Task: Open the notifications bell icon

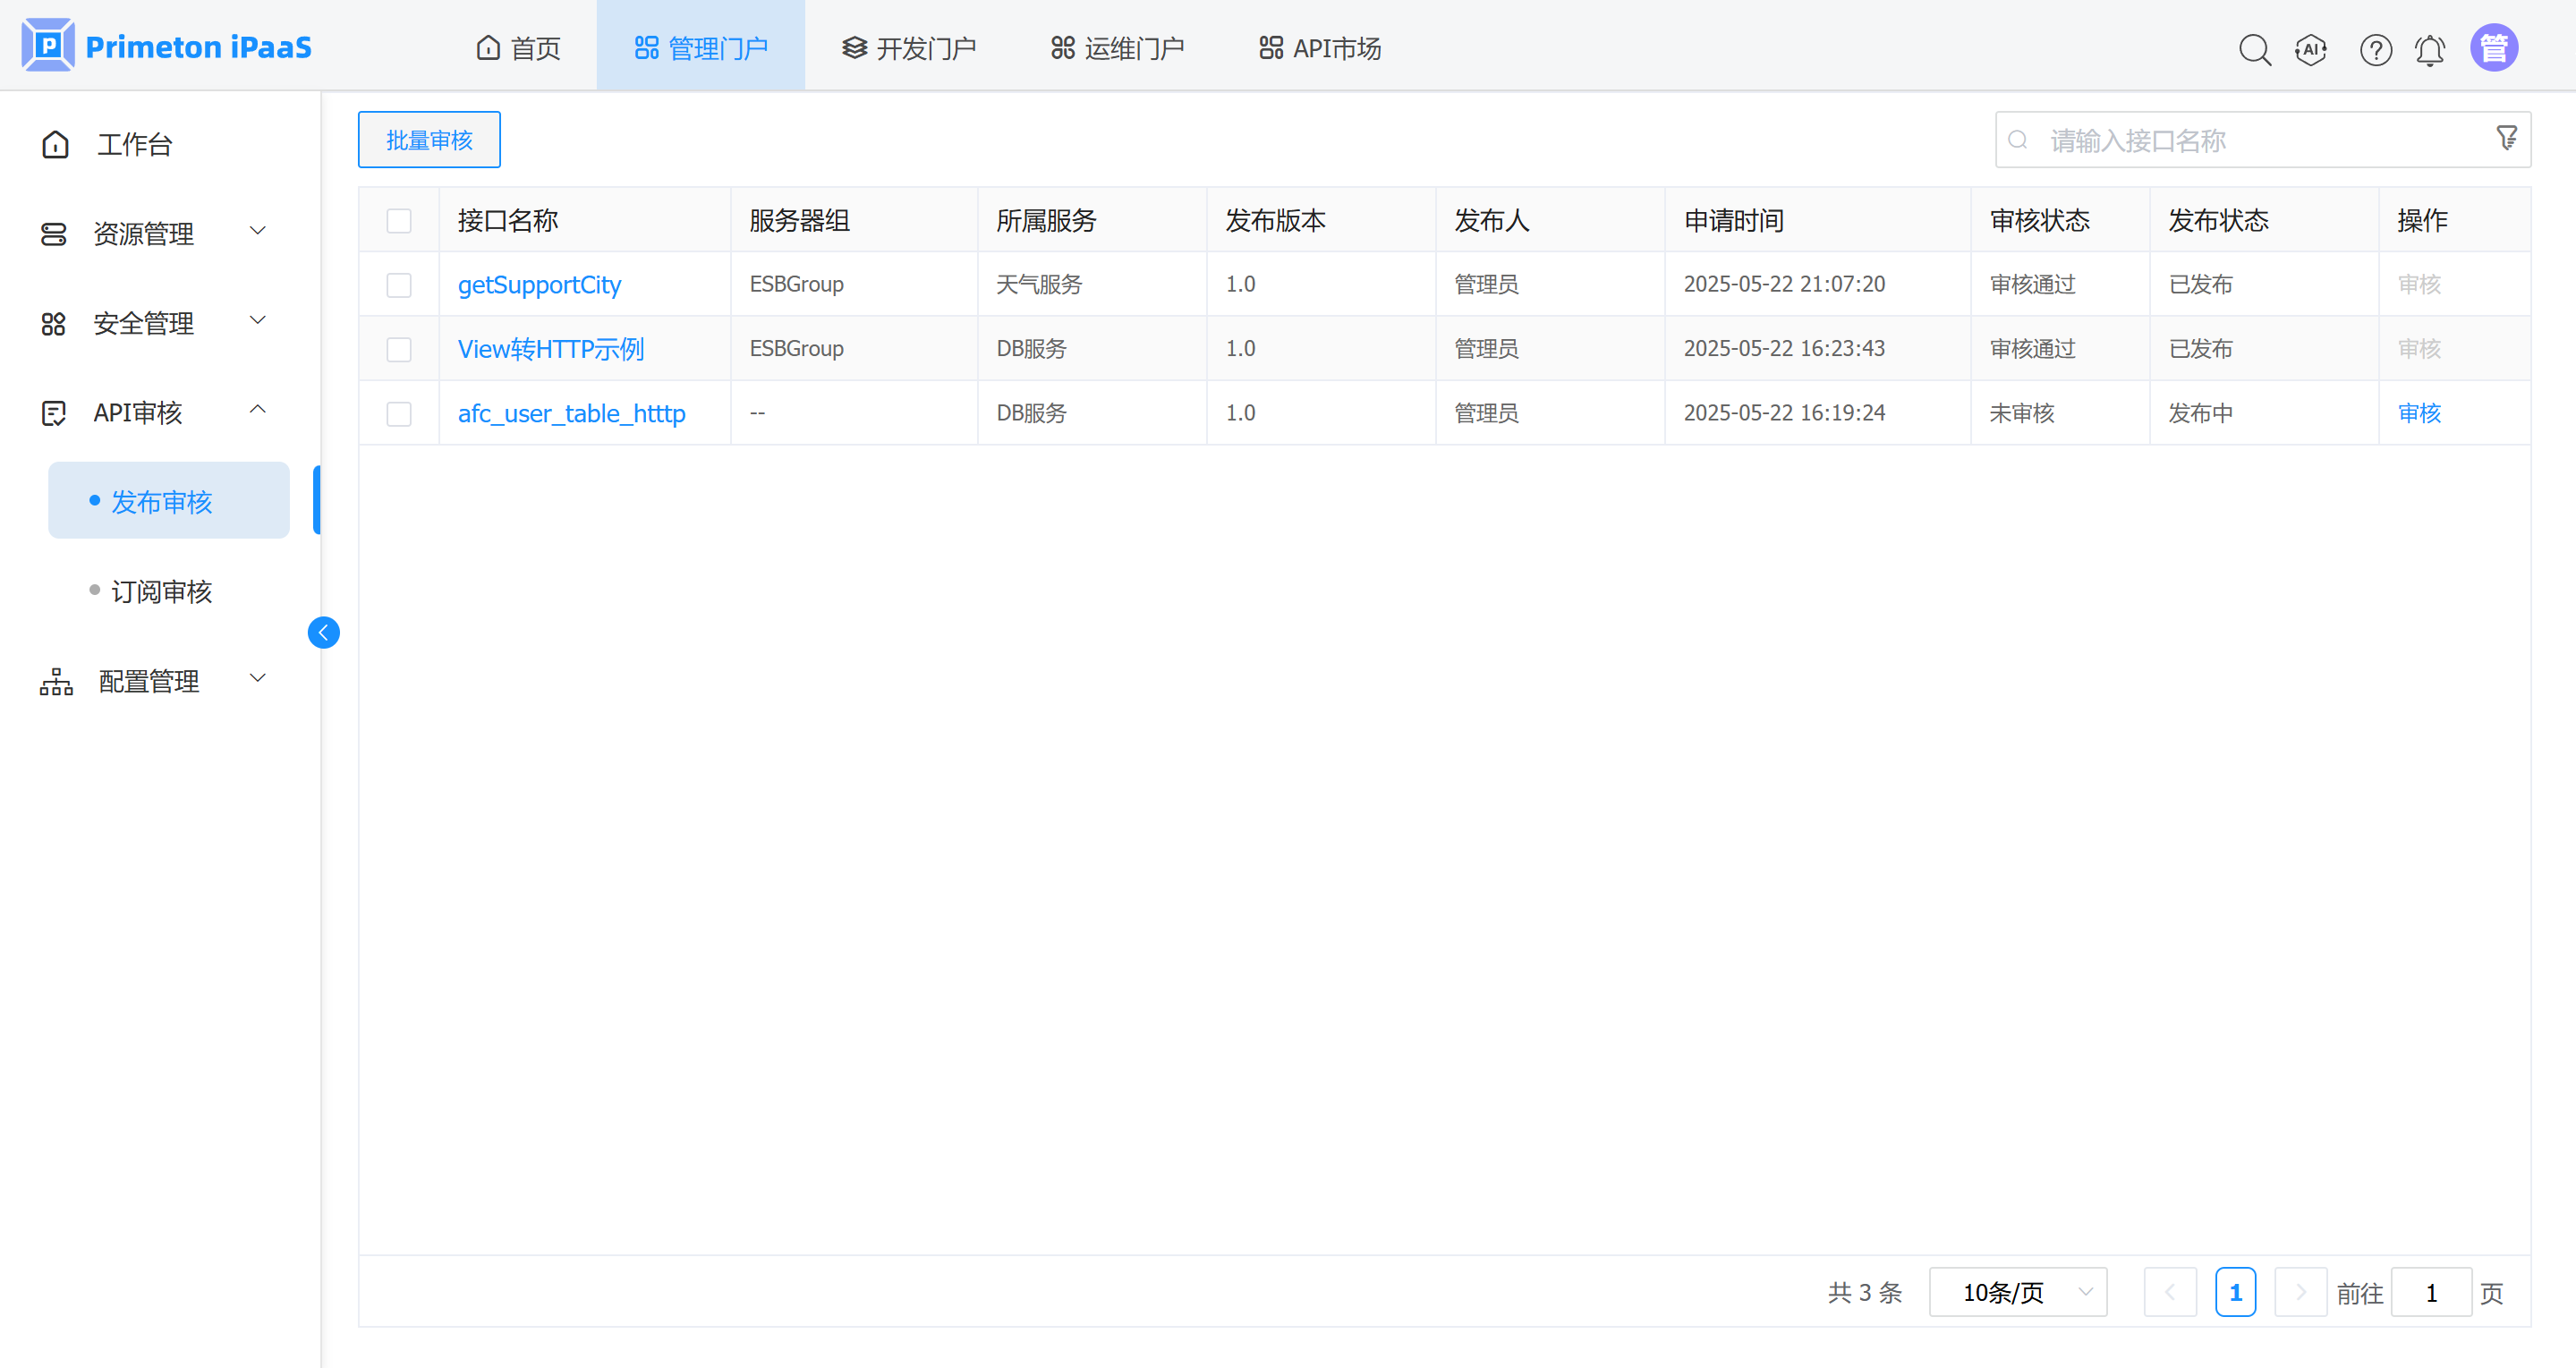Action: (2430, 49)
